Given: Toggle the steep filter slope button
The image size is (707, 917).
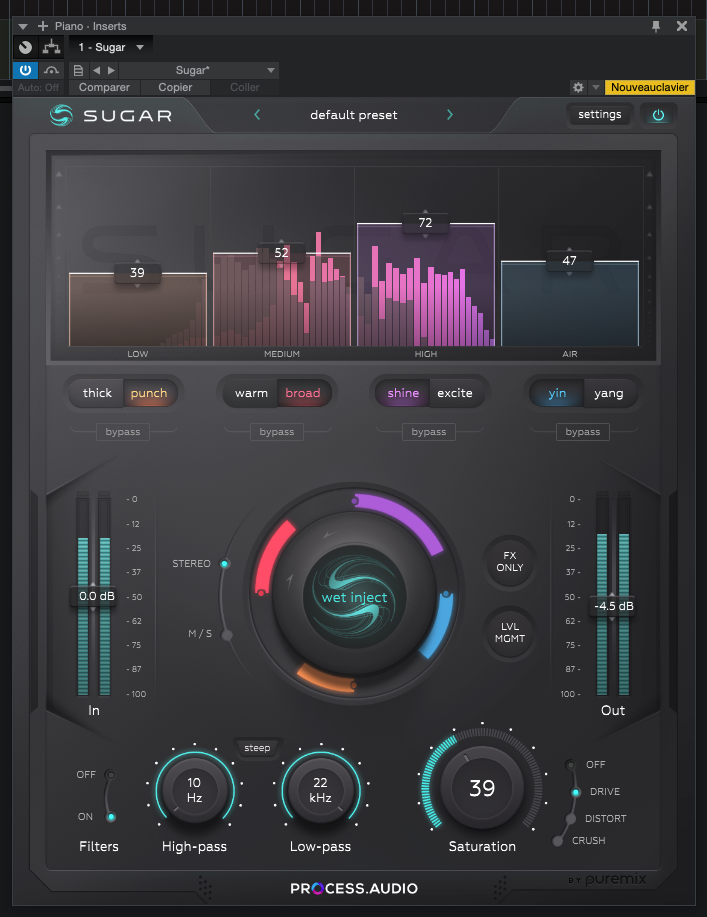Looking at the screenshot, I should 257,748.
